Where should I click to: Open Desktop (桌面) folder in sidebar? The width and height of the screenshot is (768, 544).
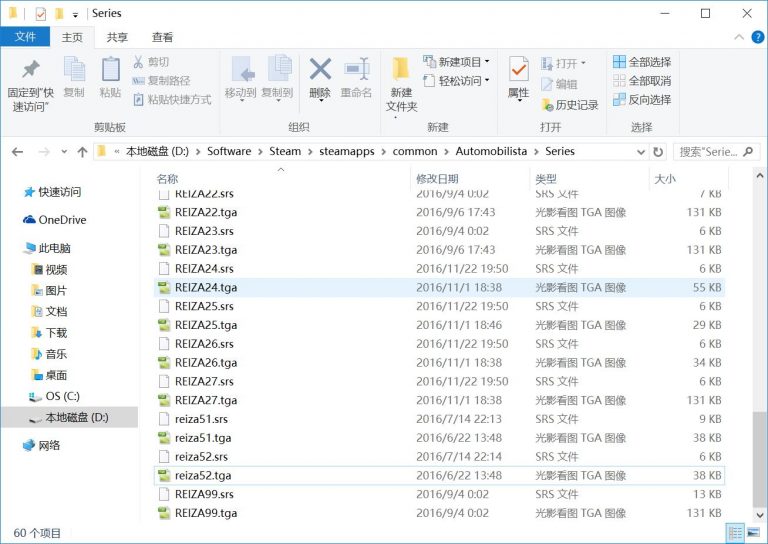pos(49,376)
